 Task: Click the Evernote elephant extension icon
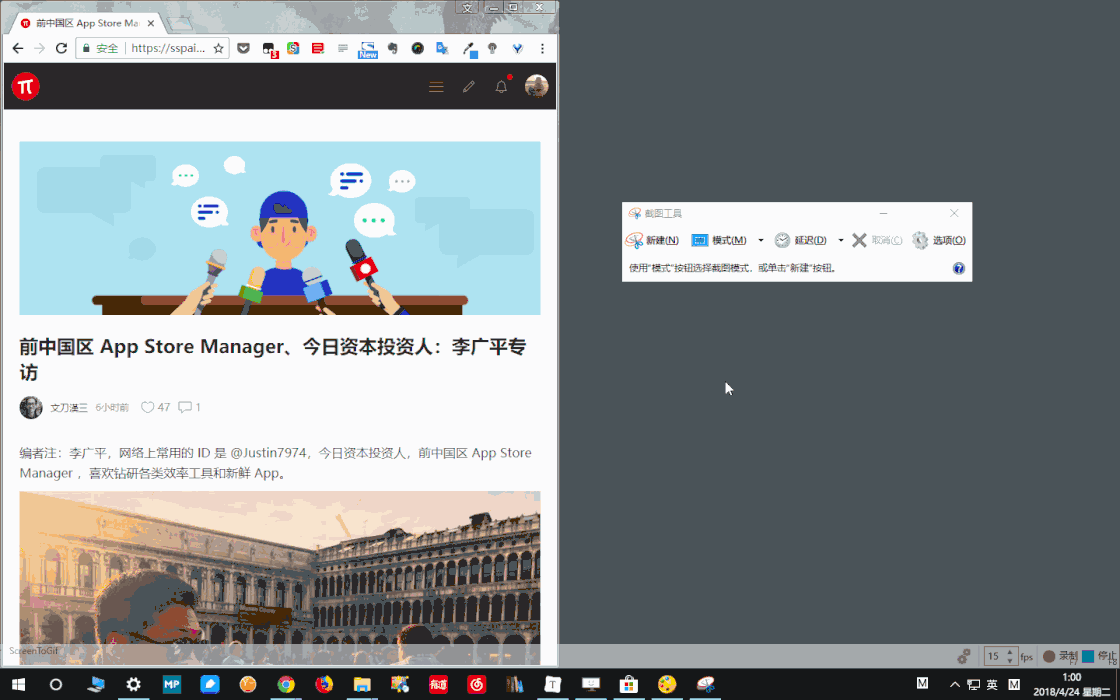click(392, 49)
